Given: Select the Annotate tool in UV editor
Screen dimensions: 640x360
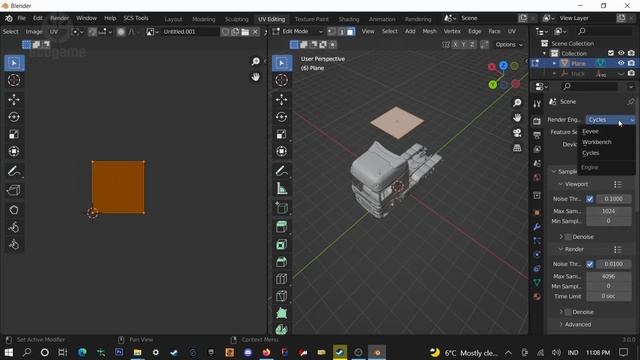Looking at the screenshot, I should tap(14, 171).
